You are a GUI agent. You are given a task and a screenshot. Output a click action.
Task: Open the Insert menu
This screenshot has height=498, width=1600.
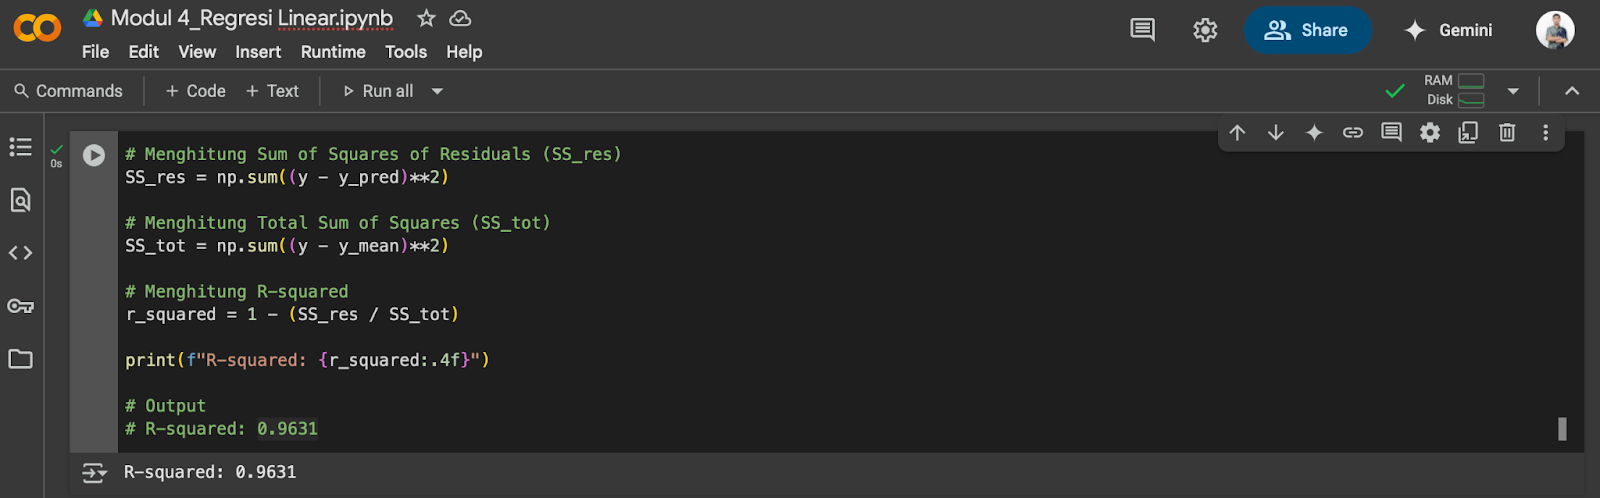pyautogui.click(x=258, y=52)
